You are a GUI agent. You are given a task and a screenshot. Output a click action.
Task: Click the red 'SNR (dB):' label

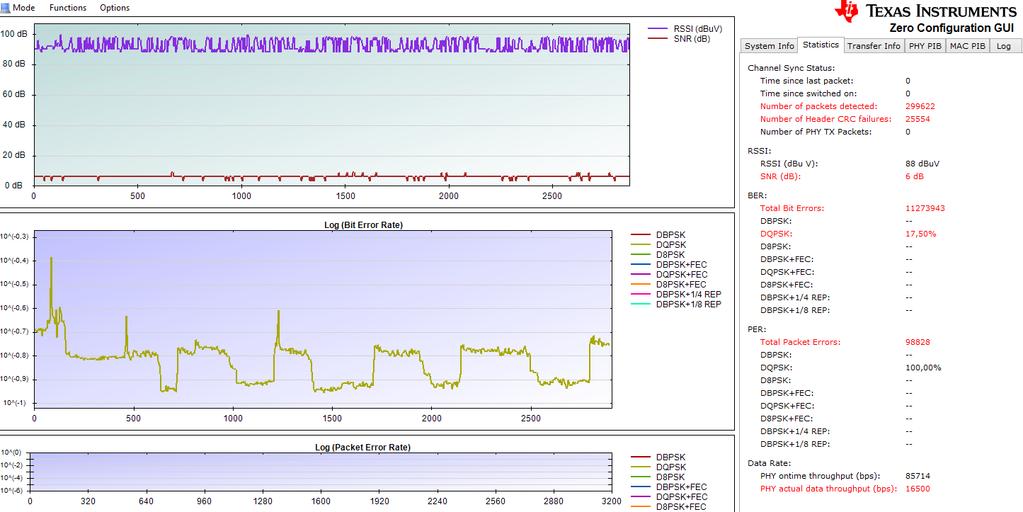[780, 176]
